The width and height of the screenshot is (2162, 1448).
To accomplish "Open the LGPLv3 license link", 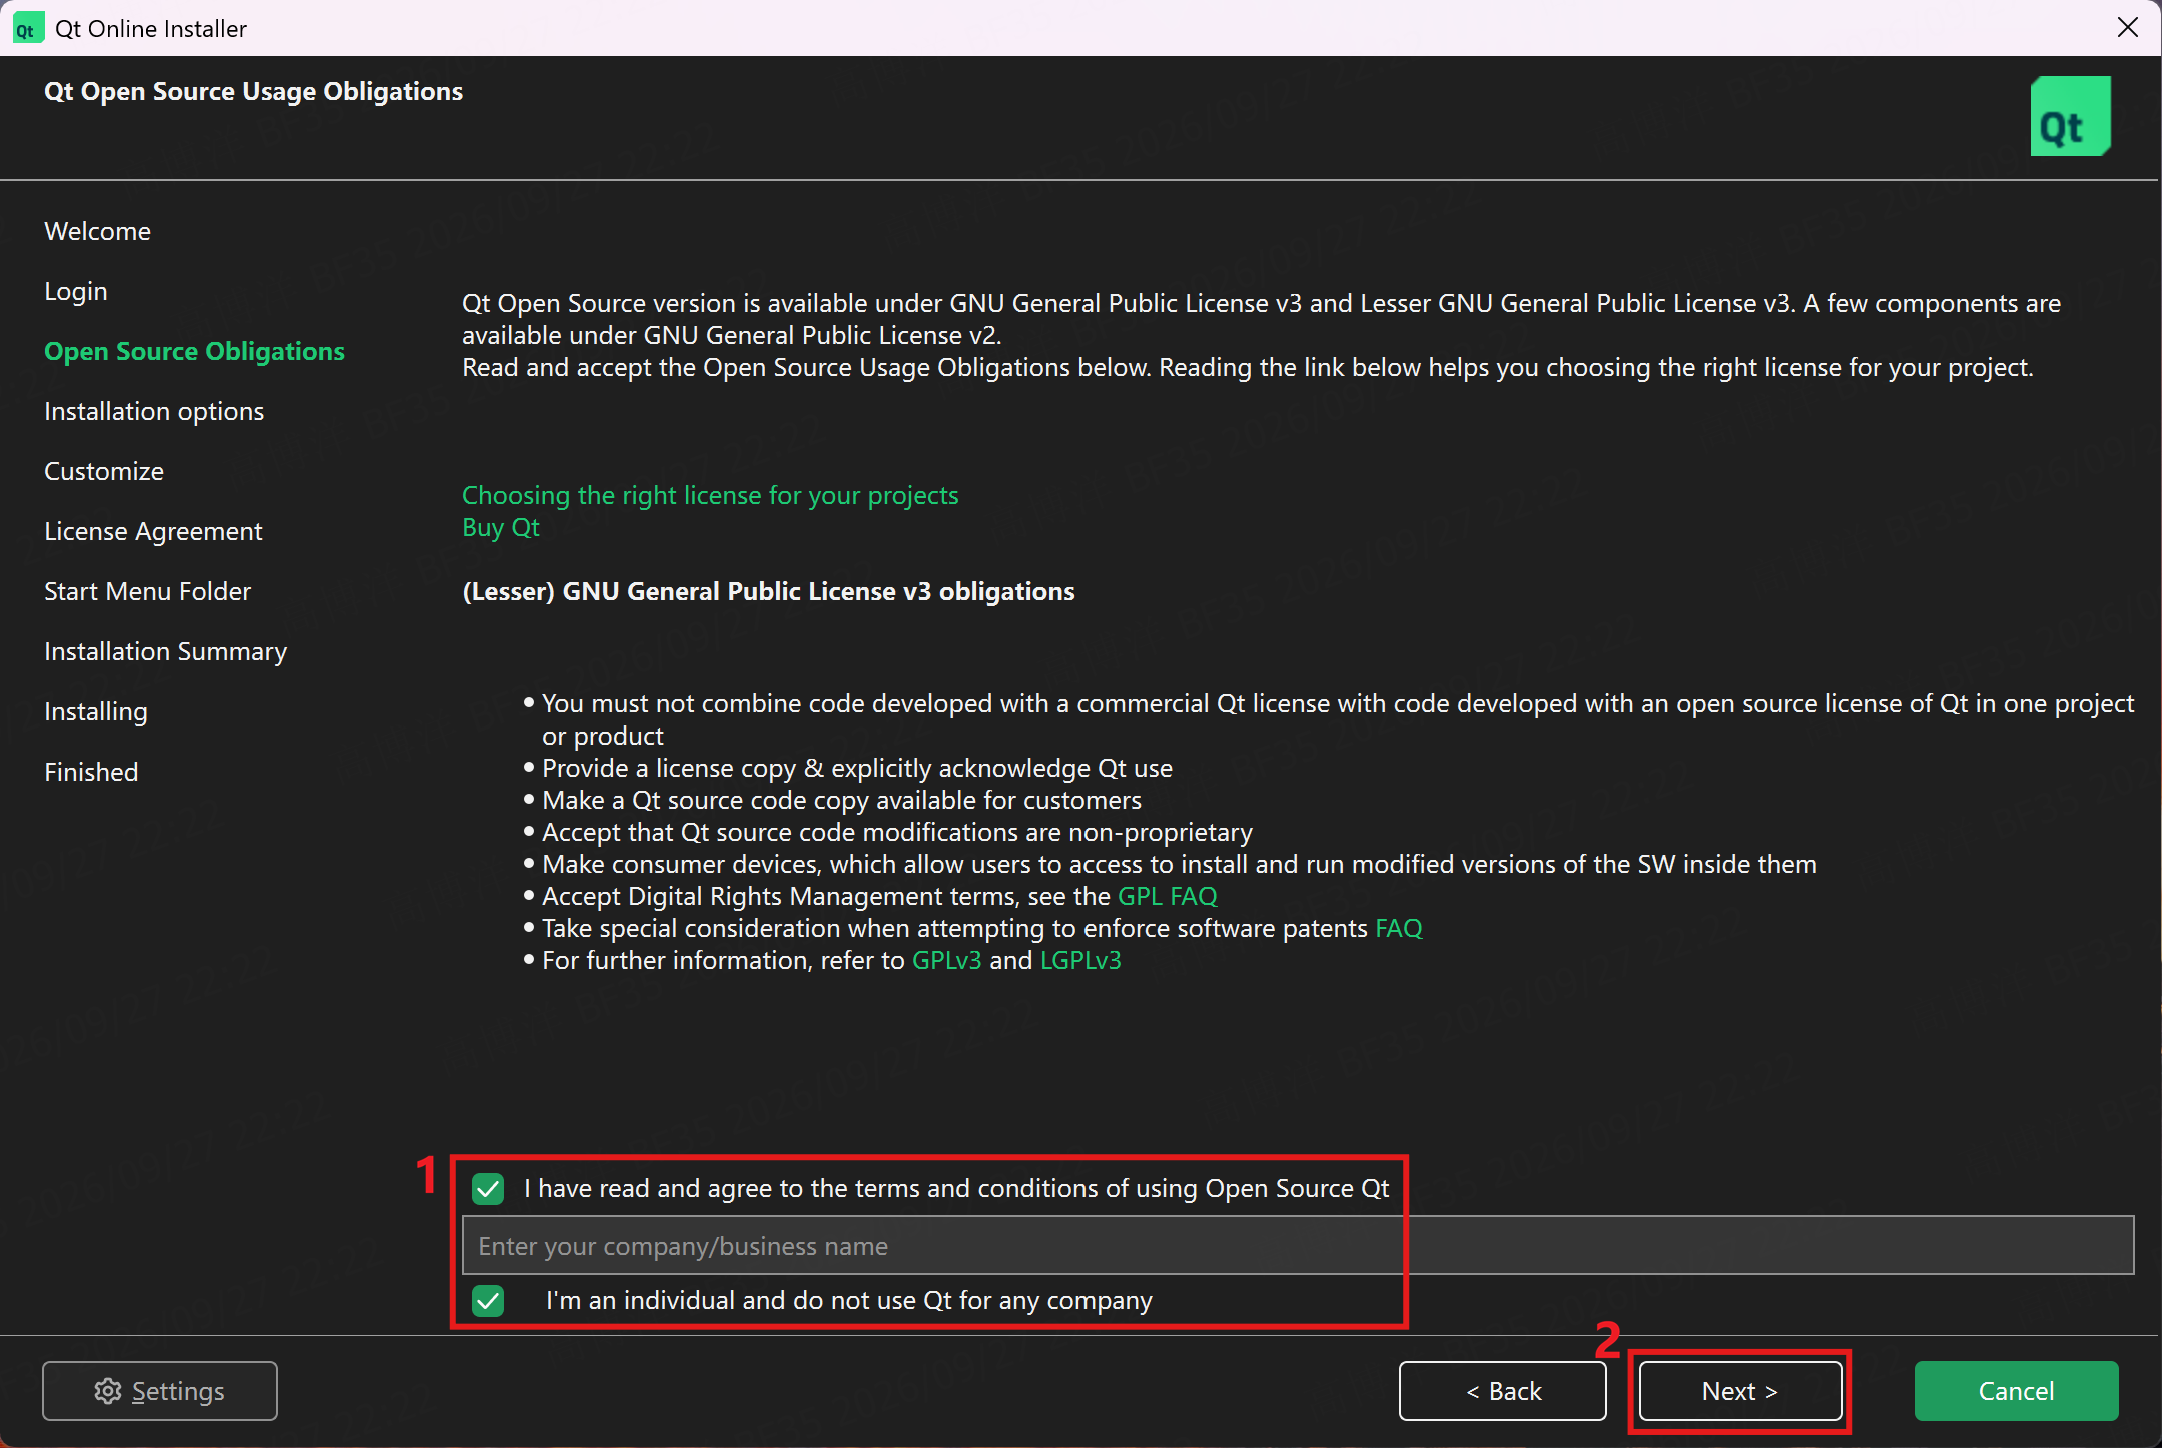I will [x=1081, y=960].
